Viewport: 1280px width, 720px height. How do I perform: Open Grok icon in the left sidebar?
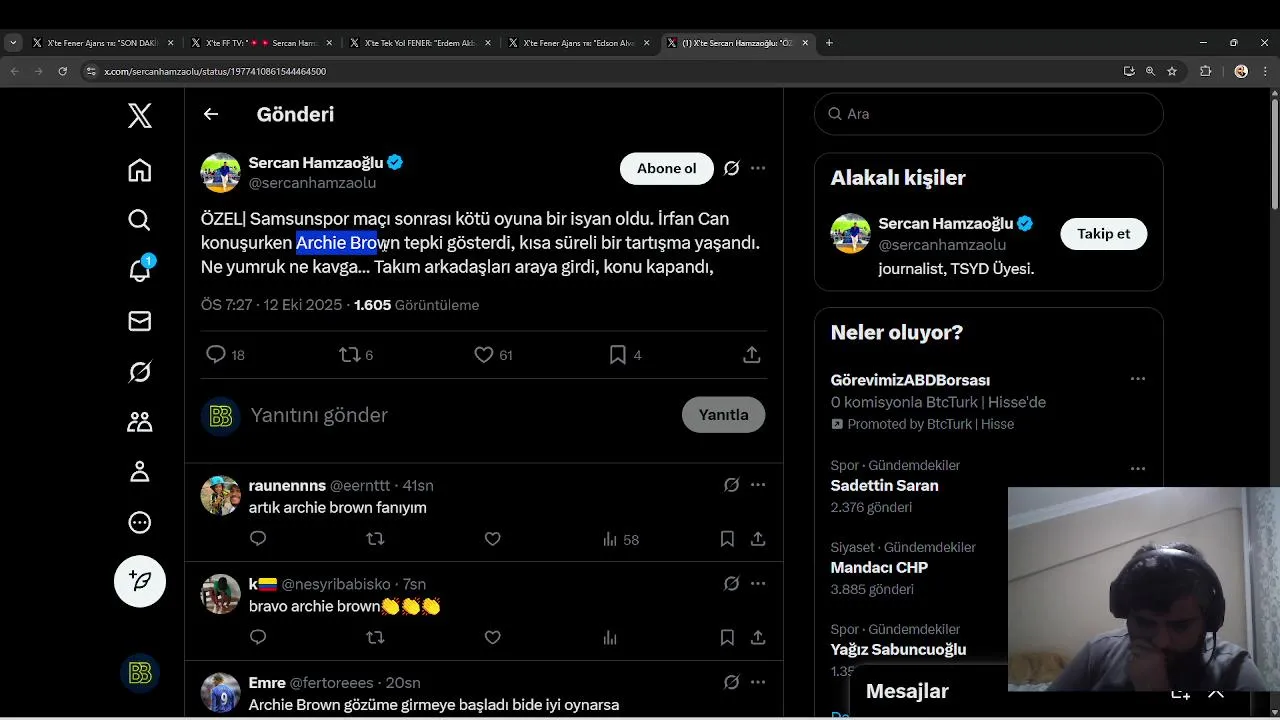tap(140, 372)
